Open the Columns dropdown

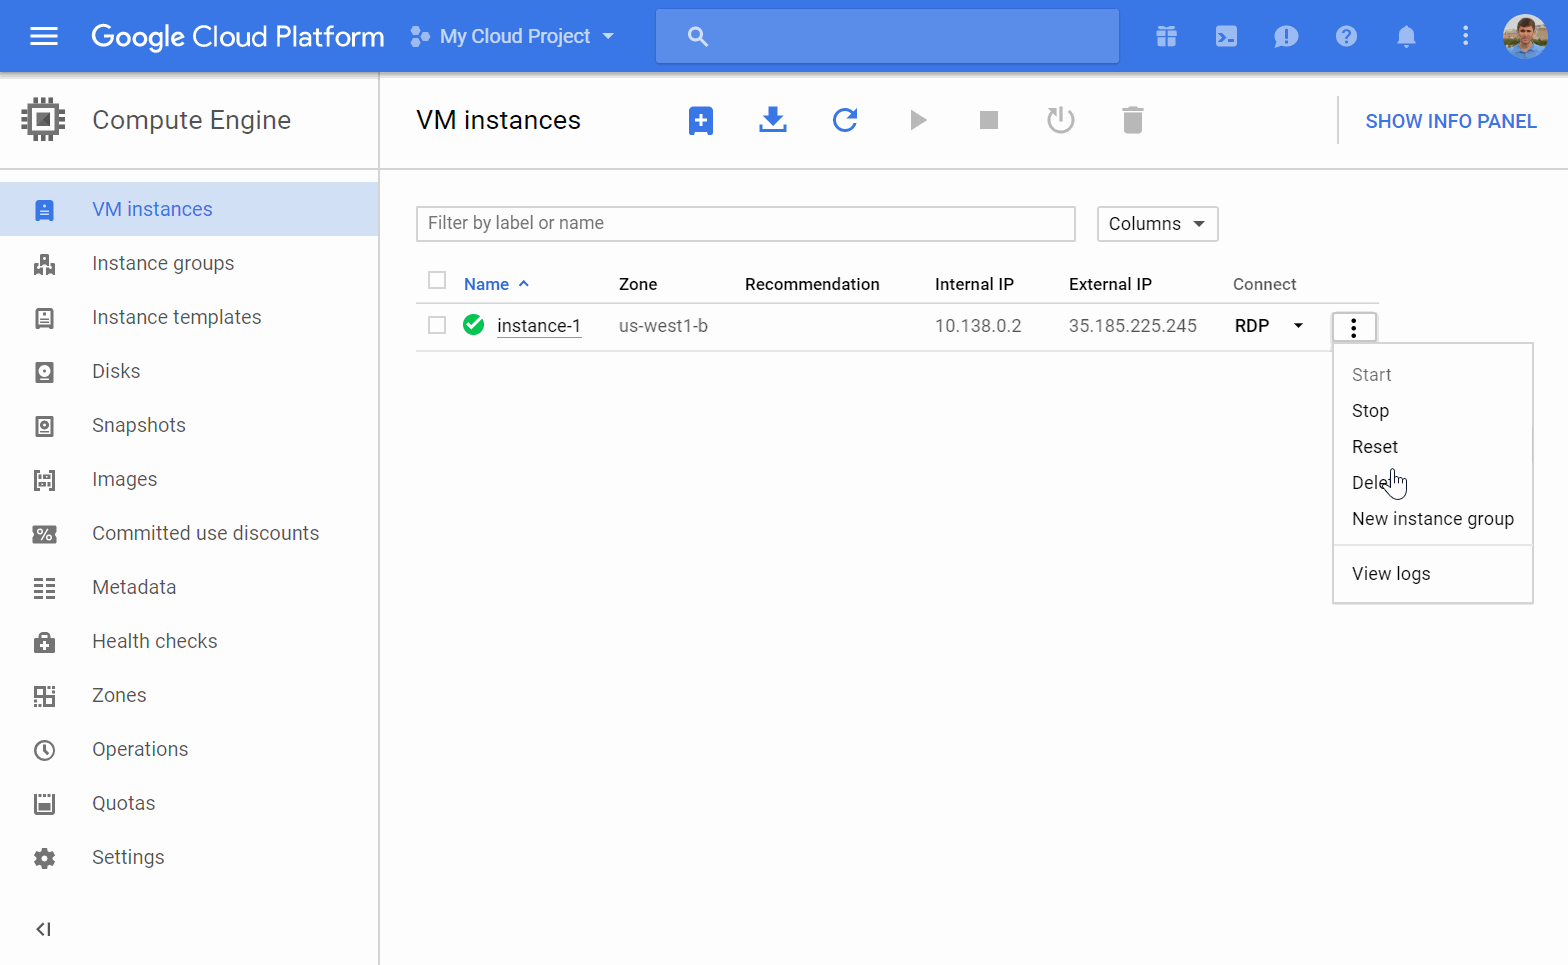pos(1157,224)
